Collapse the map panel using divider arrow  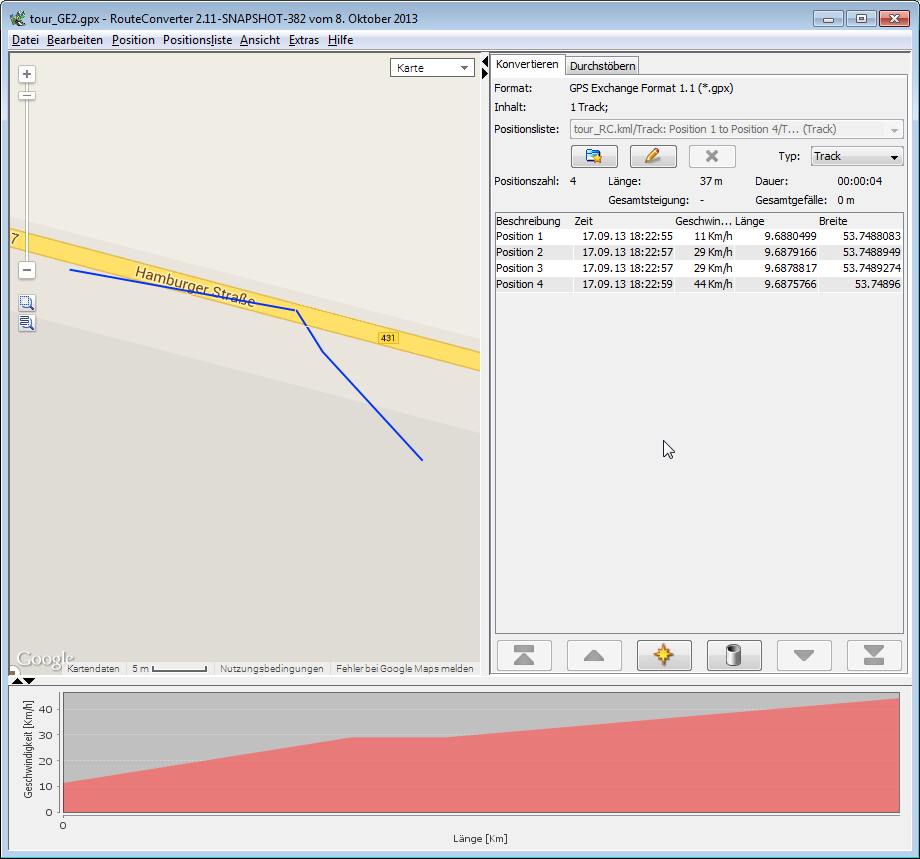pos(485,62)
